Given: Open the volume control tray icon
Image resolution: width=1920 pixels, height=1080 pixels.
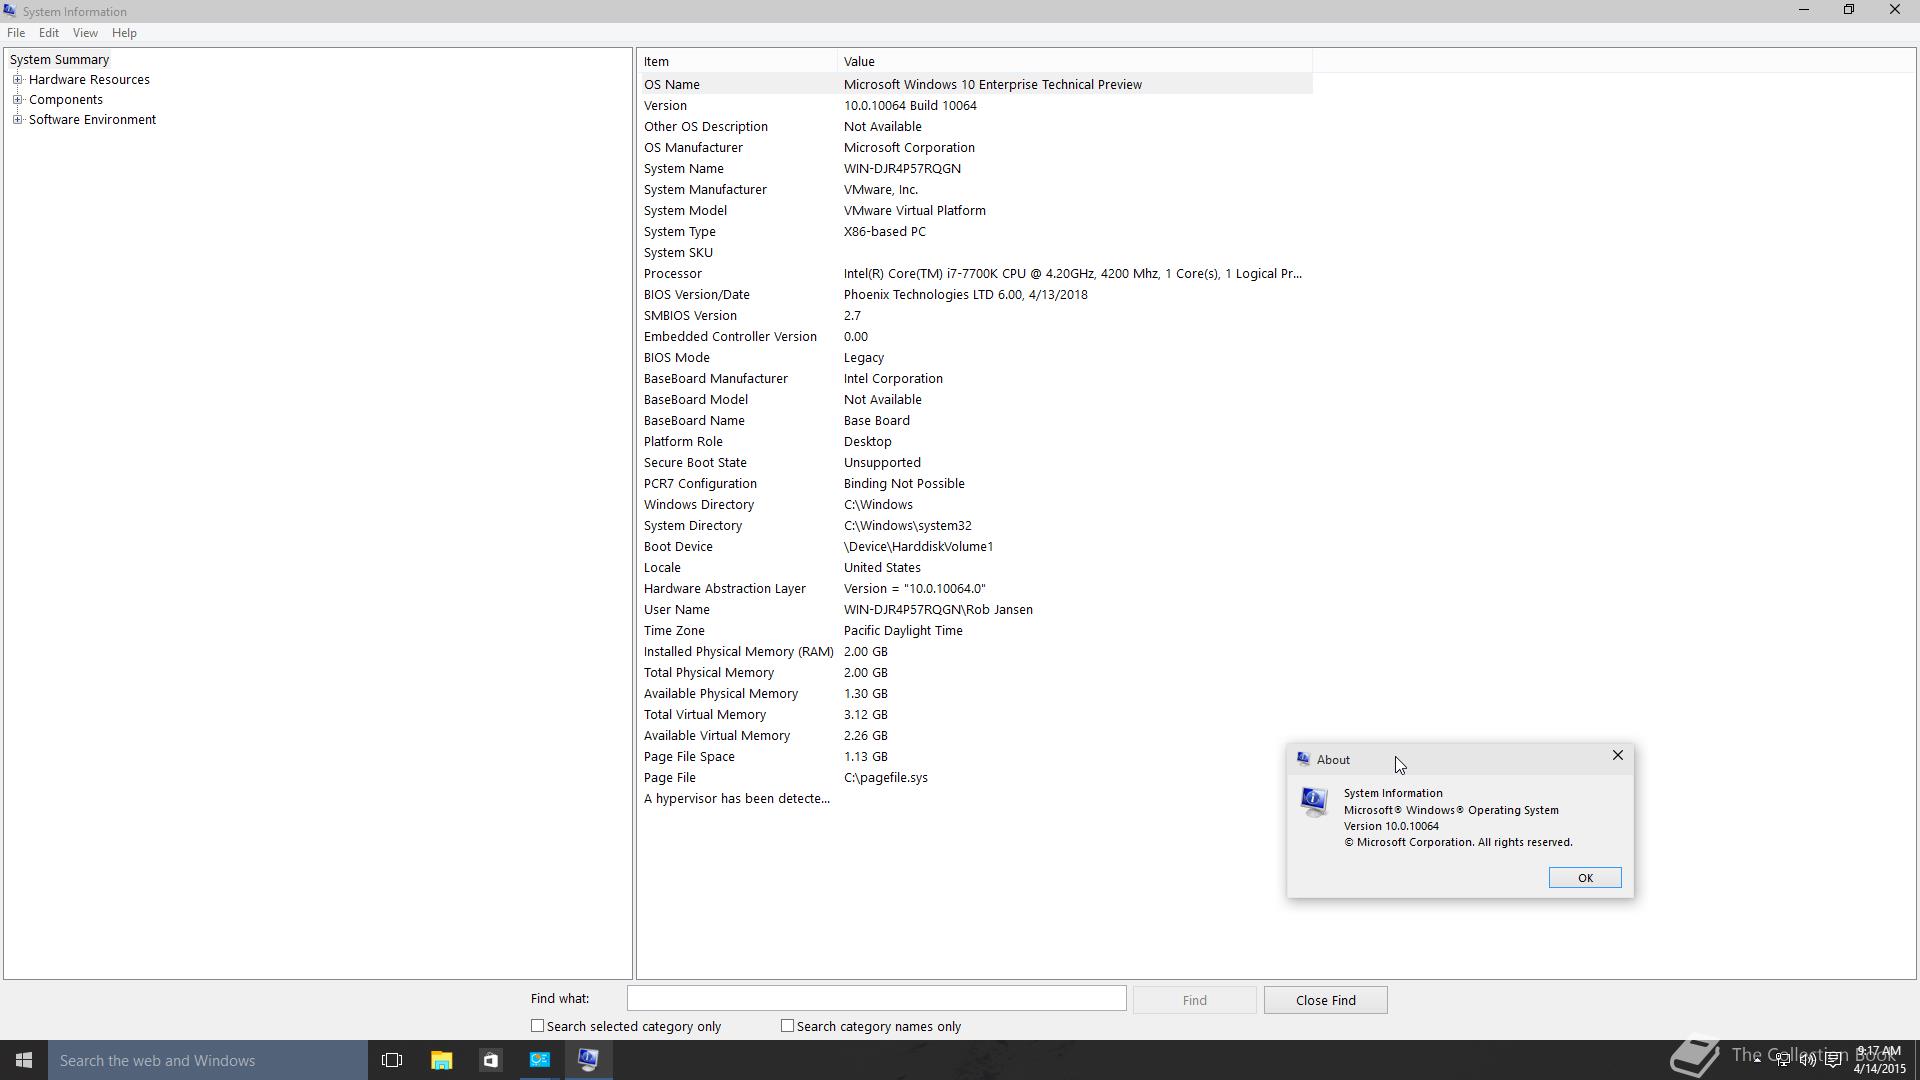Looking at the screenshot, I should [1808, 1060].
